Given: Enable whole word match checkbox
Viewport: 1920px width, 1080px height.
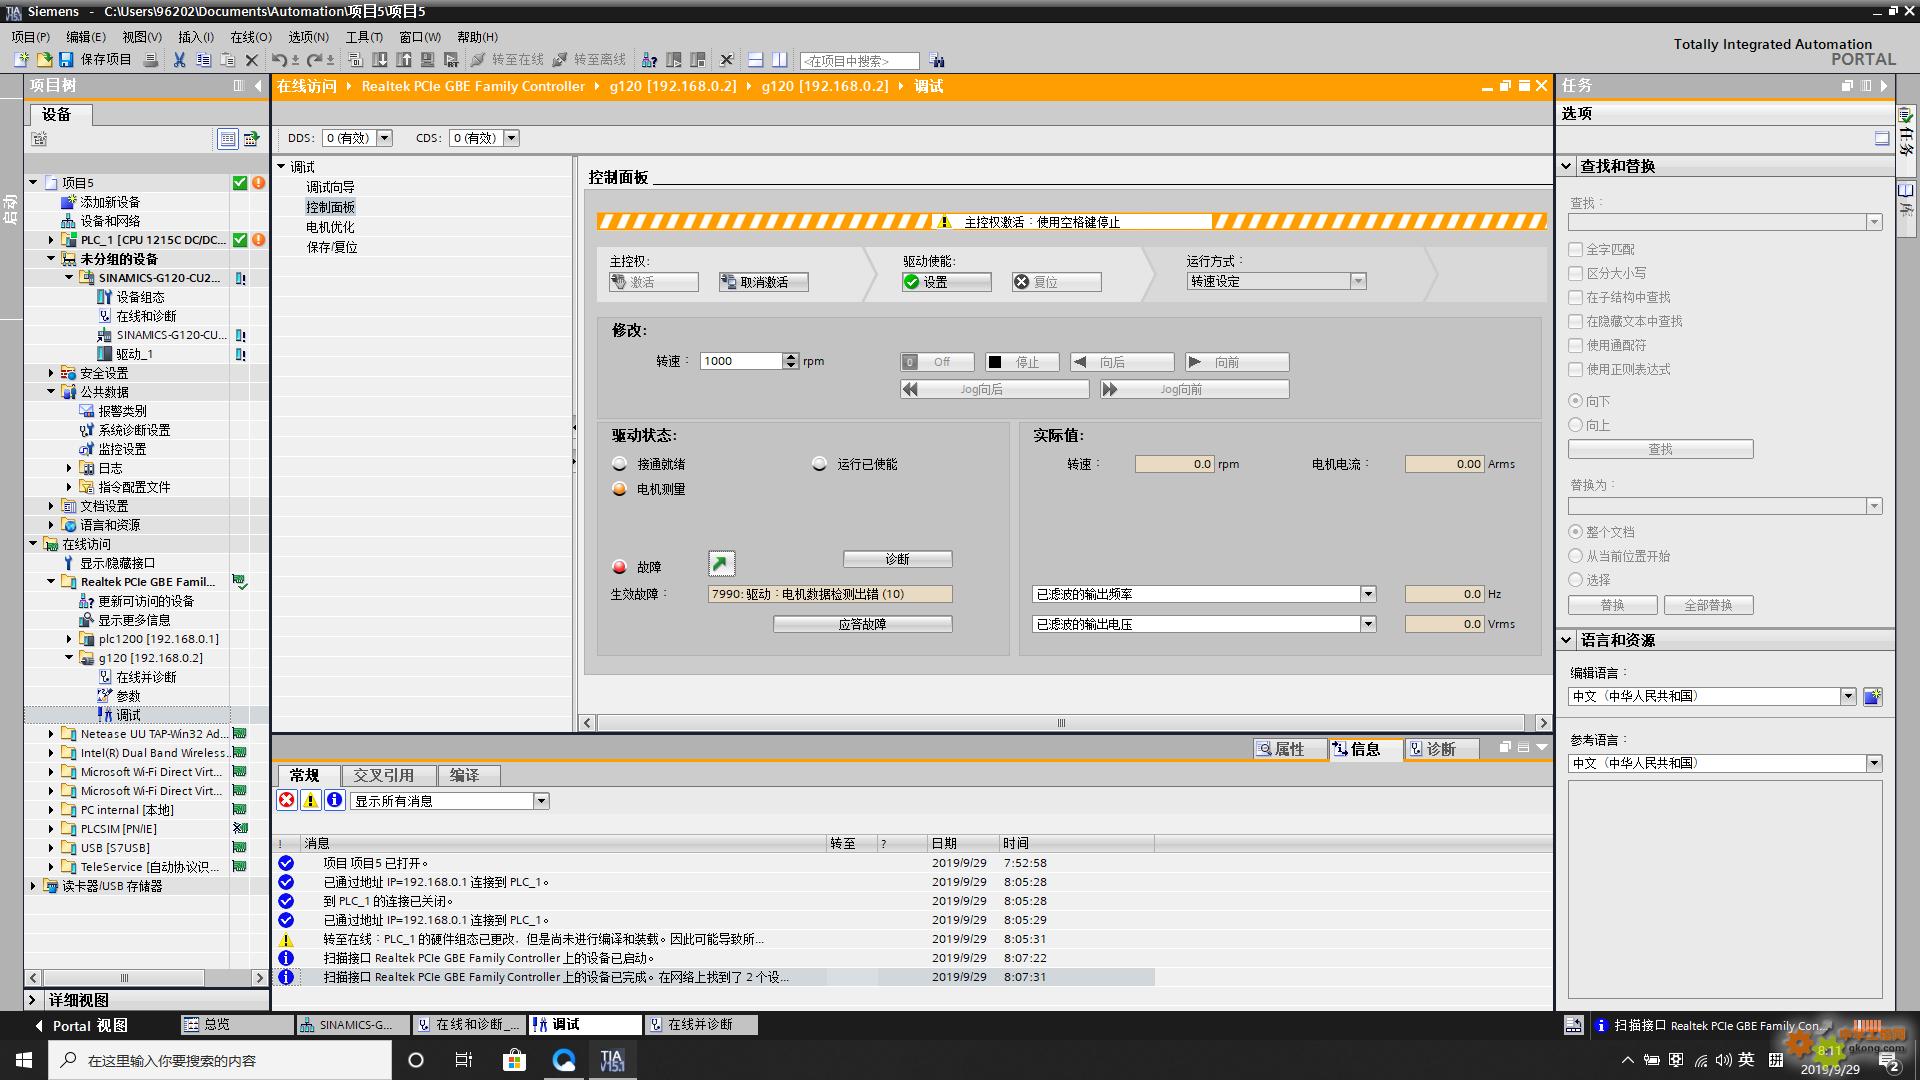Looking at the screenshot, I should coord(1576,249).
